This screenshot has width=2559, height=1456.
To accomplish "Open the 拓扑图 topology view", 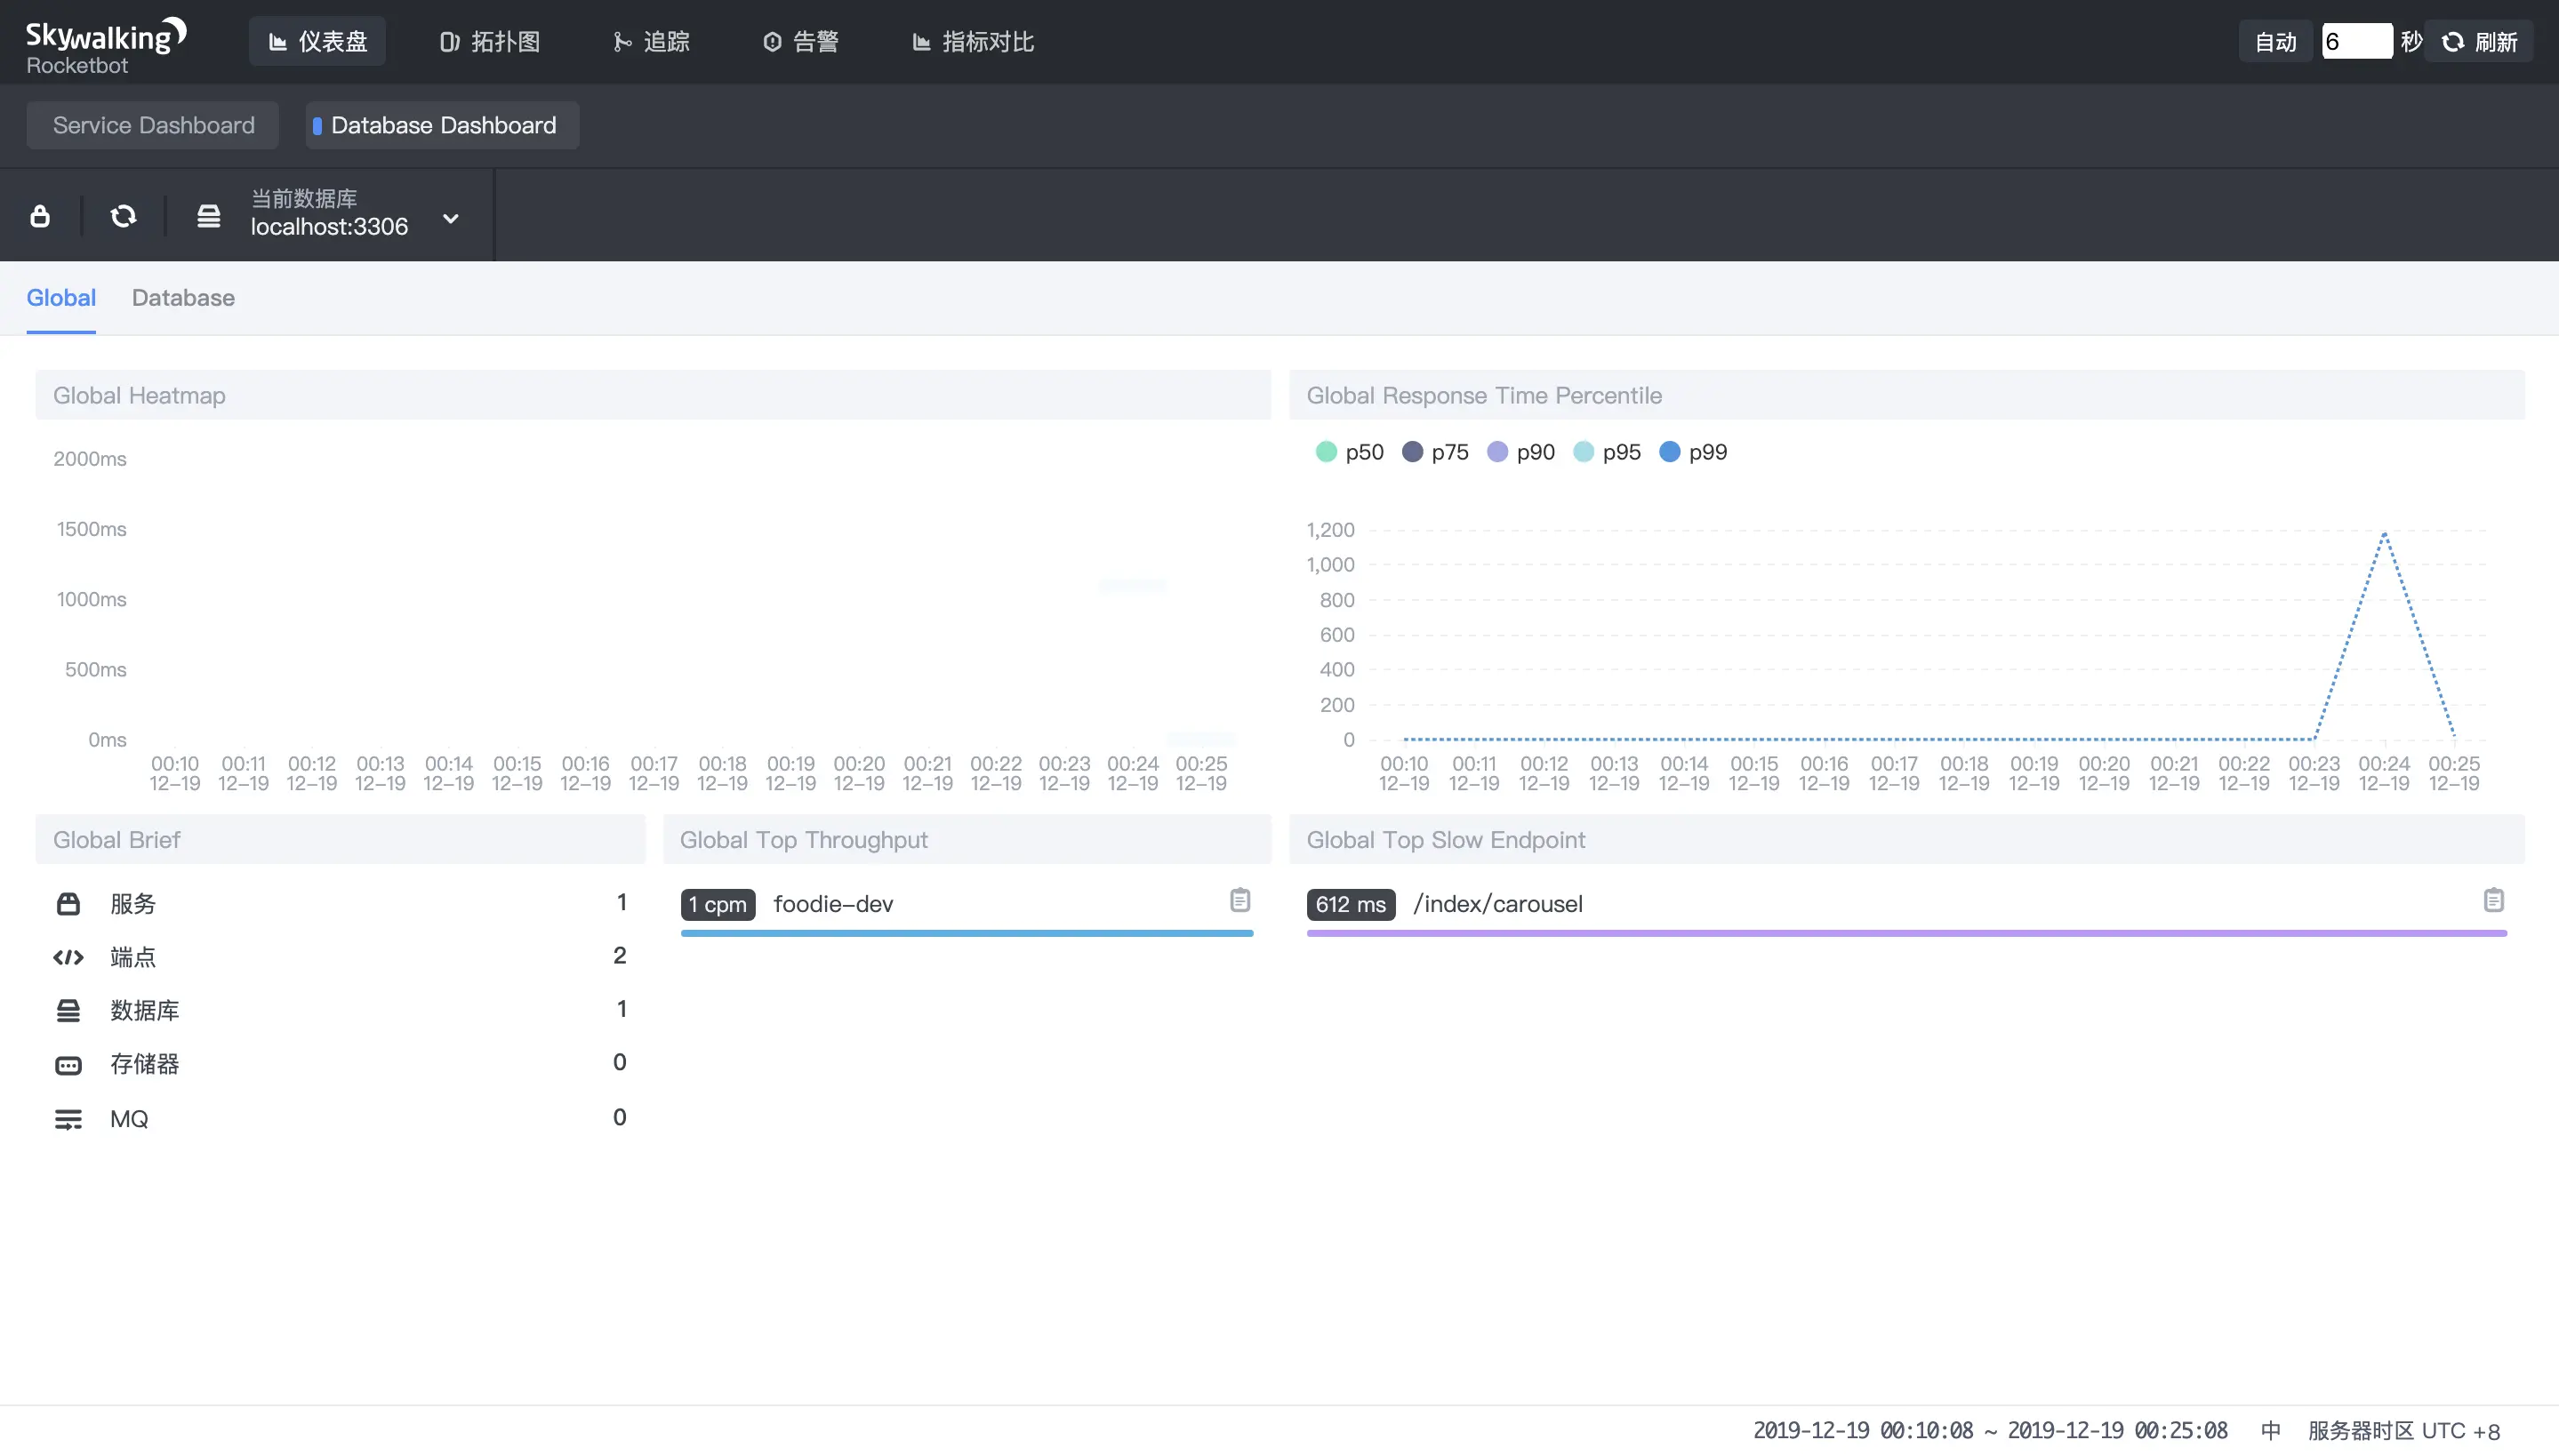I will (x=490, y=42).
